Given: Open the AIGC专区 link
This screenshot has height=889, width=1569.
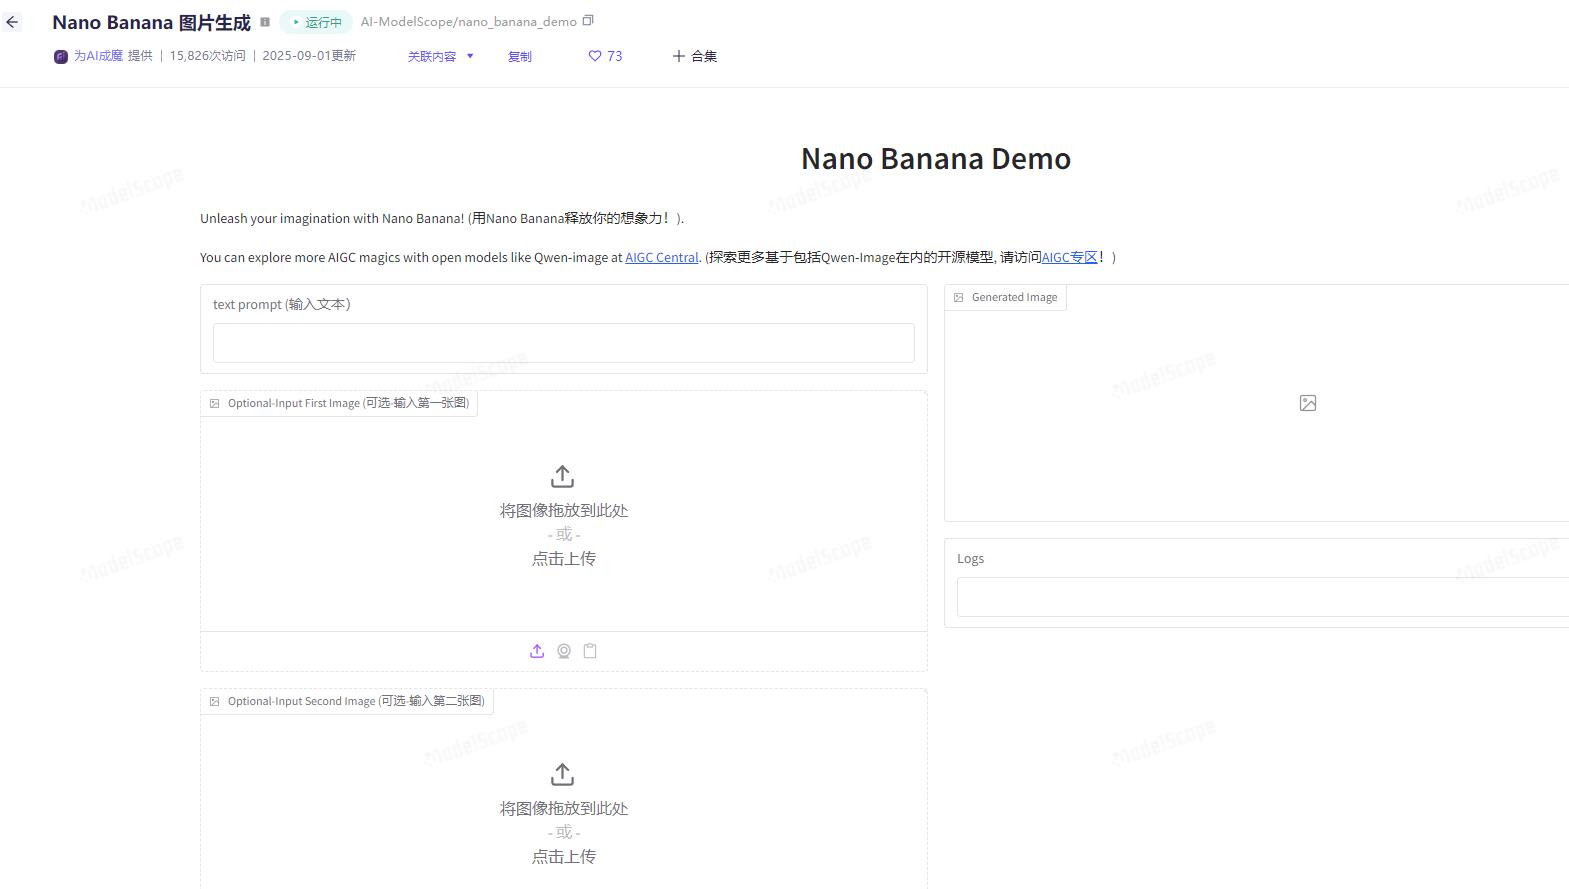Looking at the screenshot, I should (1070, 257).
